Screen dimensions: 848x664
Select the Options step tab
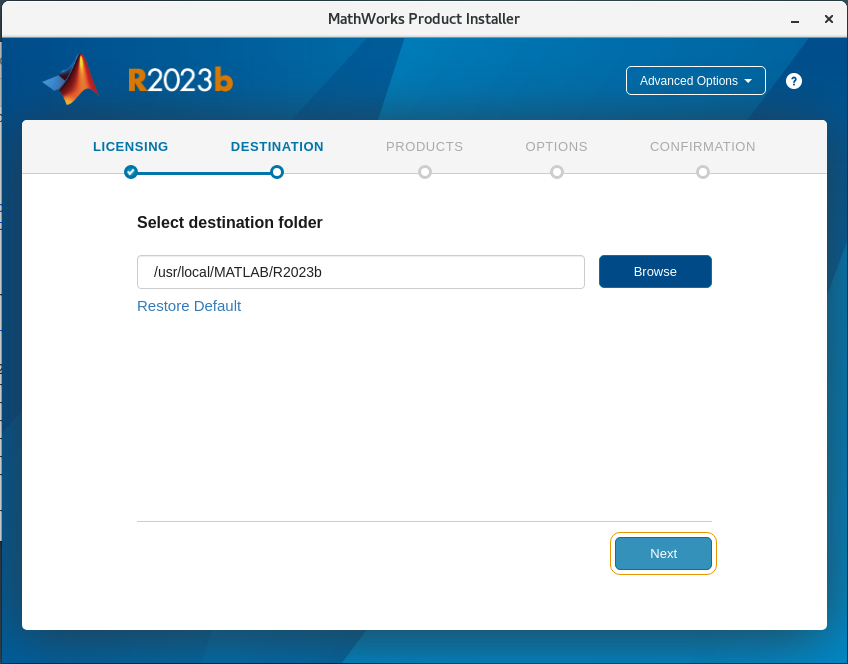556,147
